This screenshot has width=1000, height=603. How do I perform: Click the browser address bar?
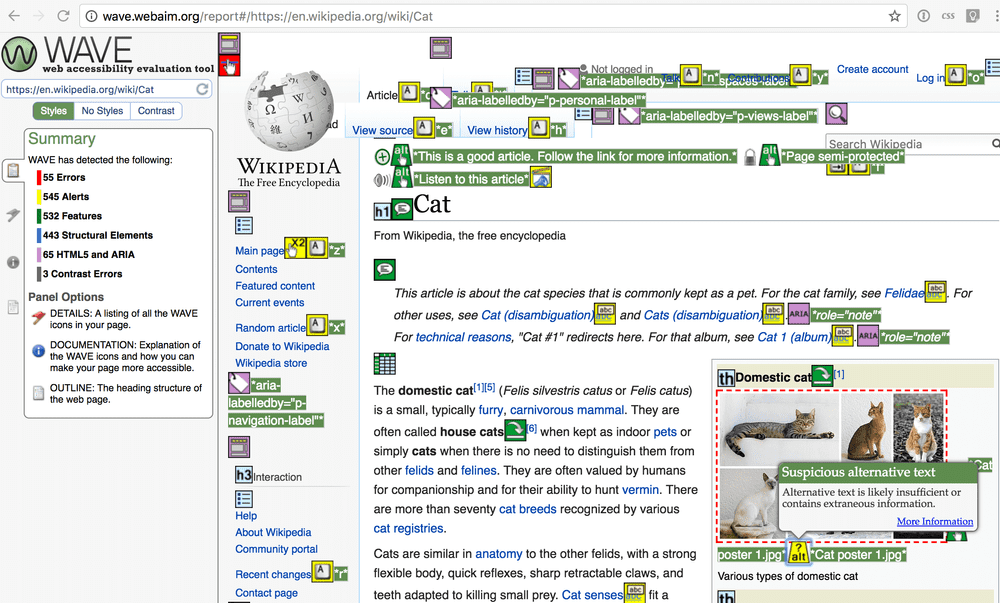point(491,16)
